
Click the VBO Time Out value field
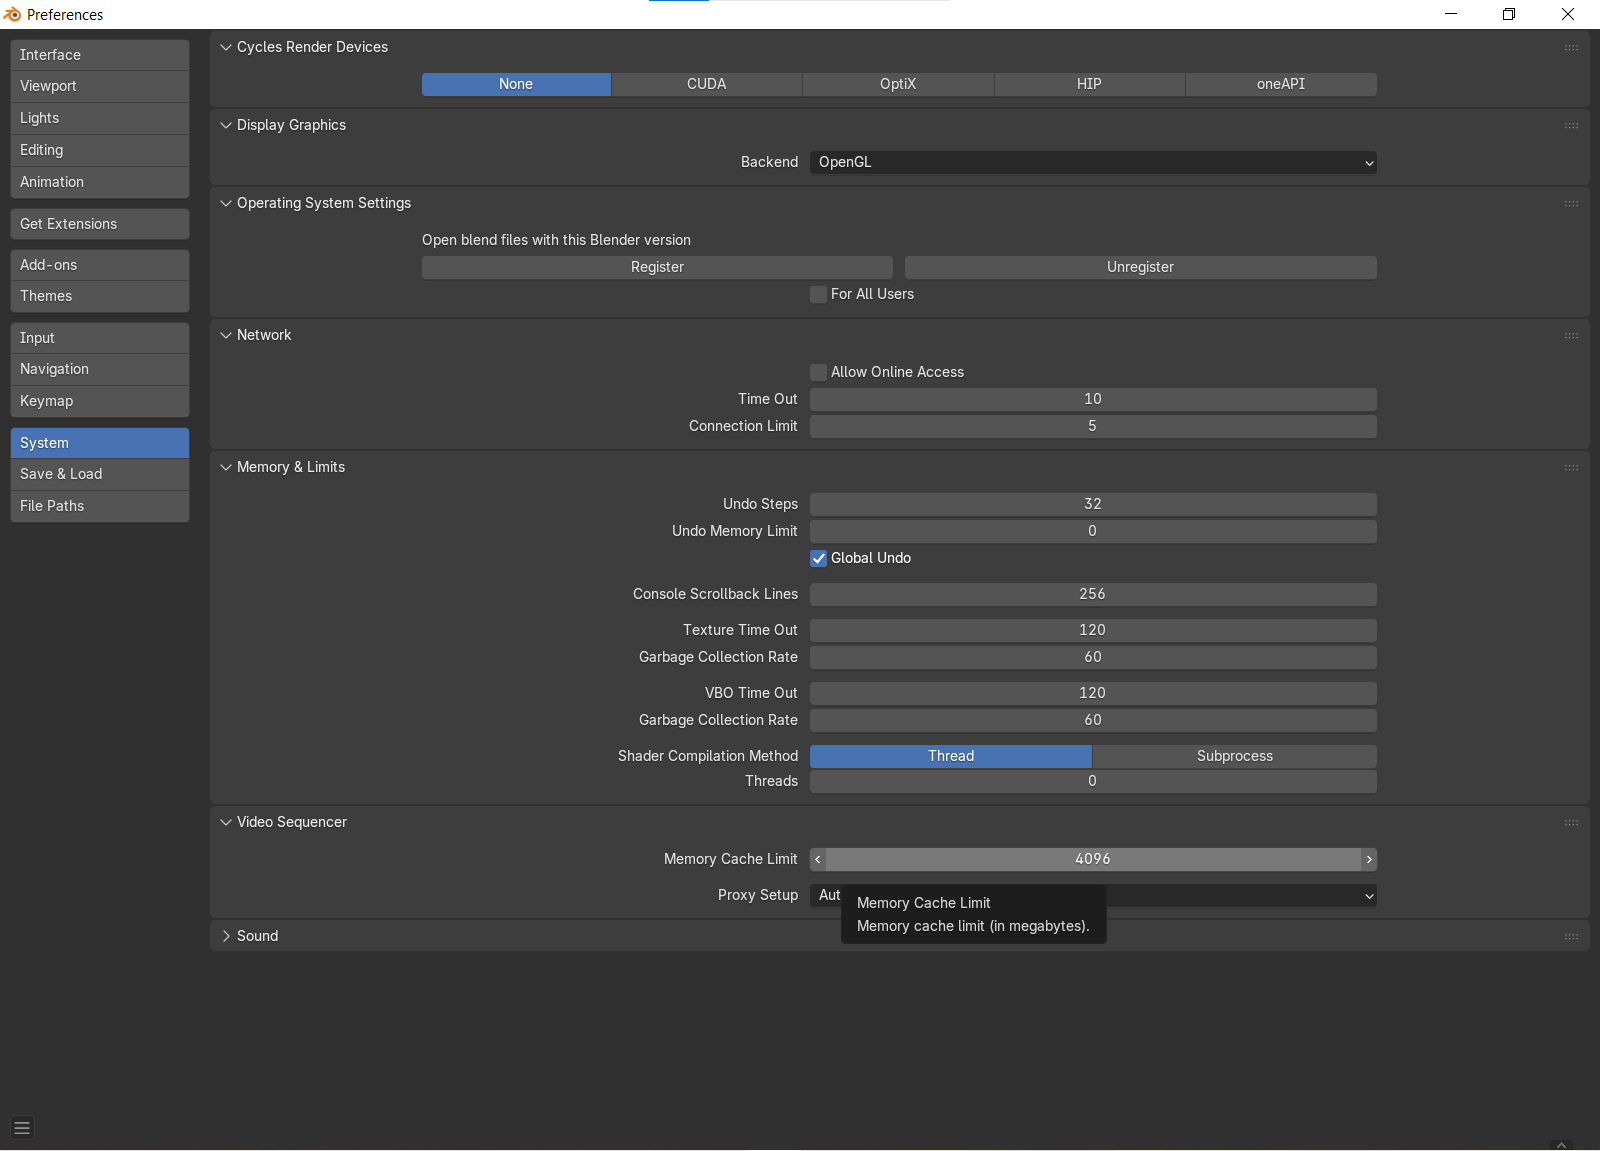(x=1093, y=693)
